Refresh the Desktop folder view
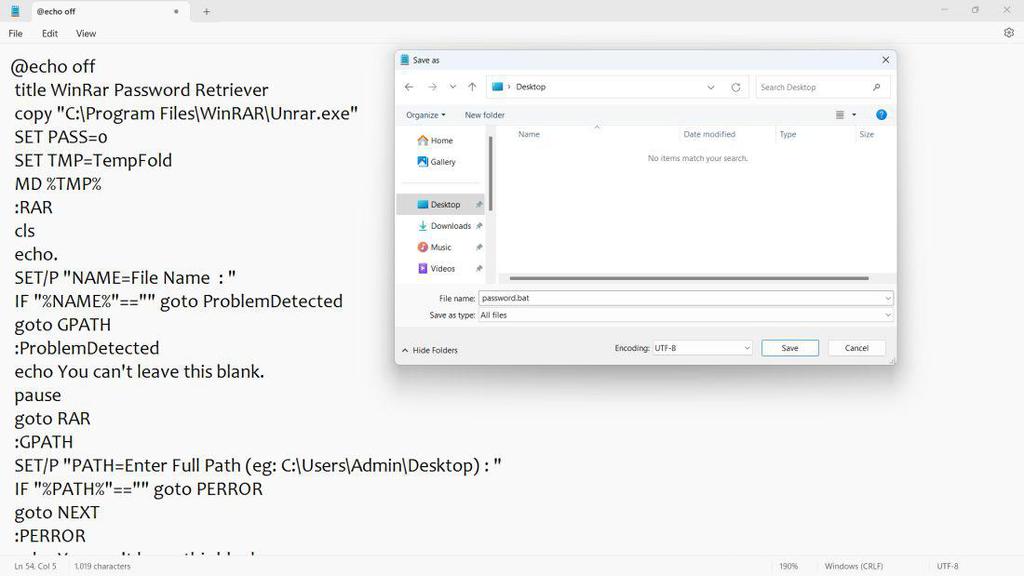Screen dimensions: 1024x576 click(735, 86)
